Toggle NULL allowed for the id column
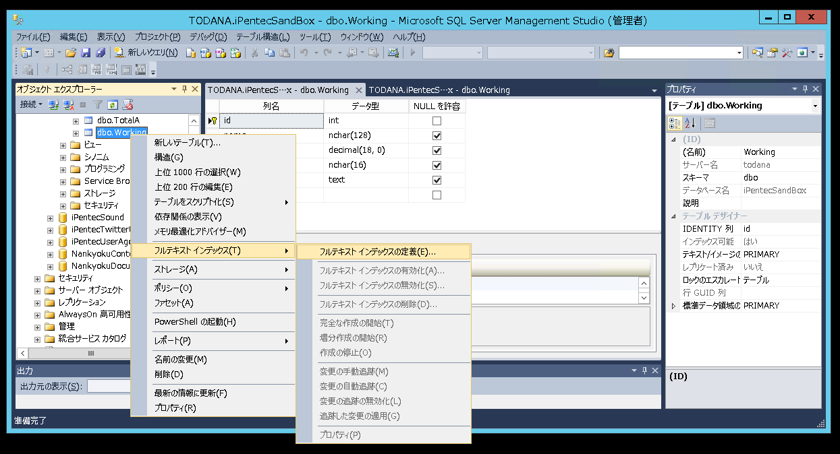 437,121
